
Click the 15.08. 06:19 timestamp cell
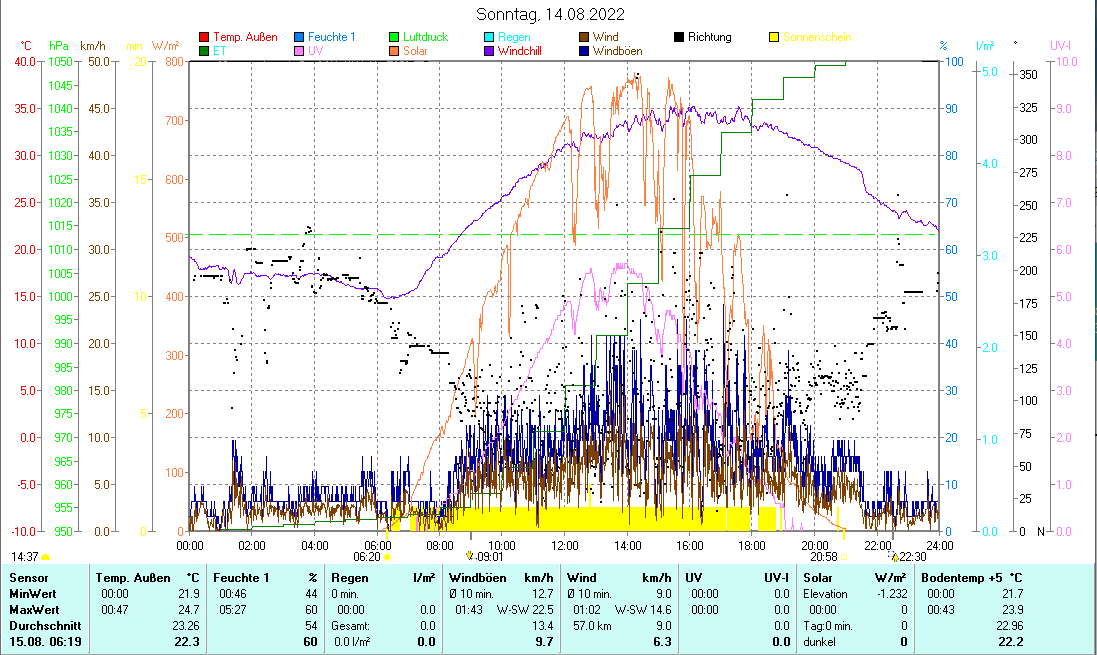(x=45, y=642)
